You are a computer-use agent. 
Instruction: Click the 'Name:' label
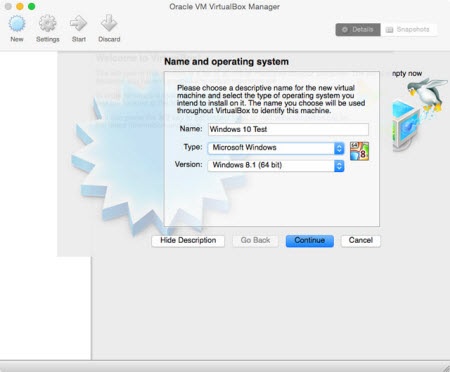click(191, 129)
